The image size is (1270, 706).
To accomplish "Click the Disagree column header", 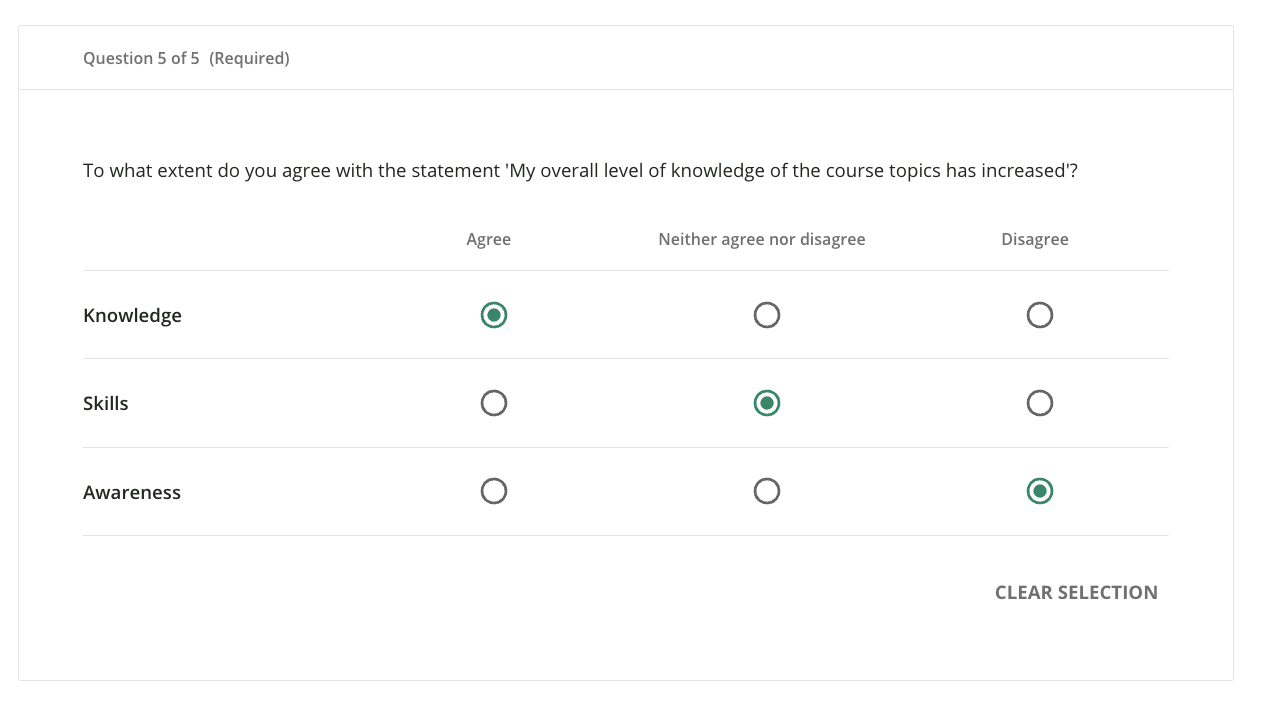I will click(x=1035, y=239).
